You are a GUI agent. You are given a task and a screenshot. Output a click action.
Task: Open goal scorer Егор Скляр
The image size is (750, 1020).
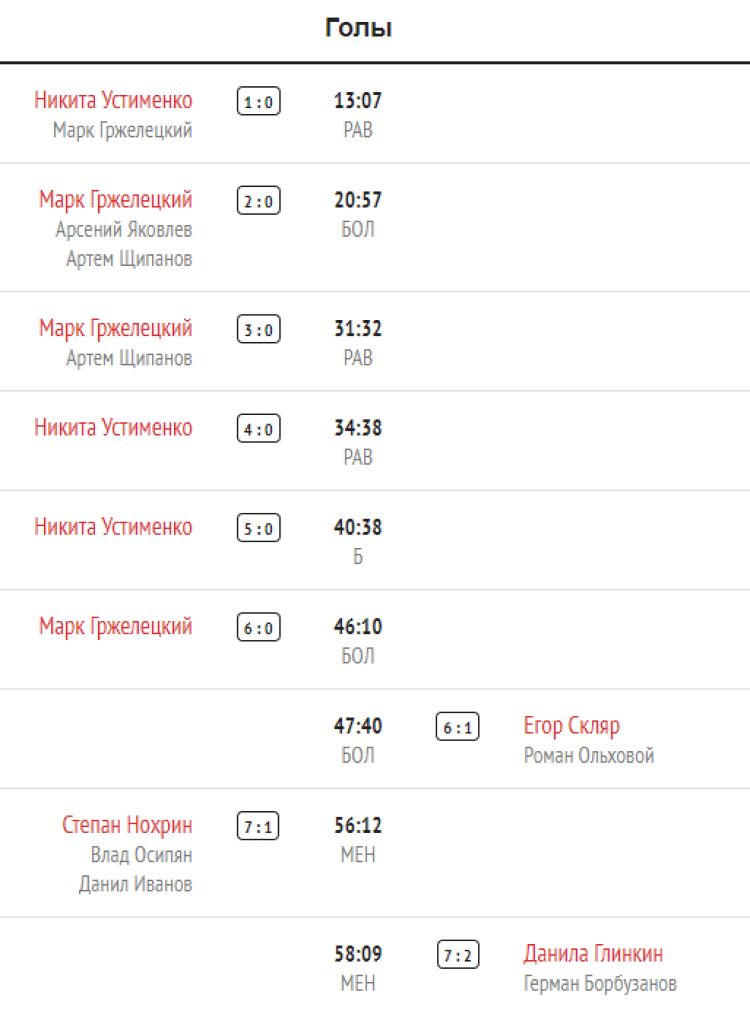[572, 725]
